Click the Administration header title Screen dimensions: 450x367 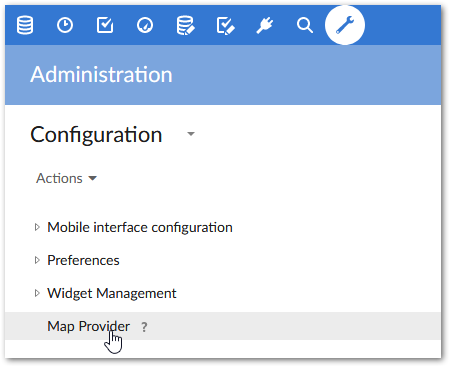point(101,74)
